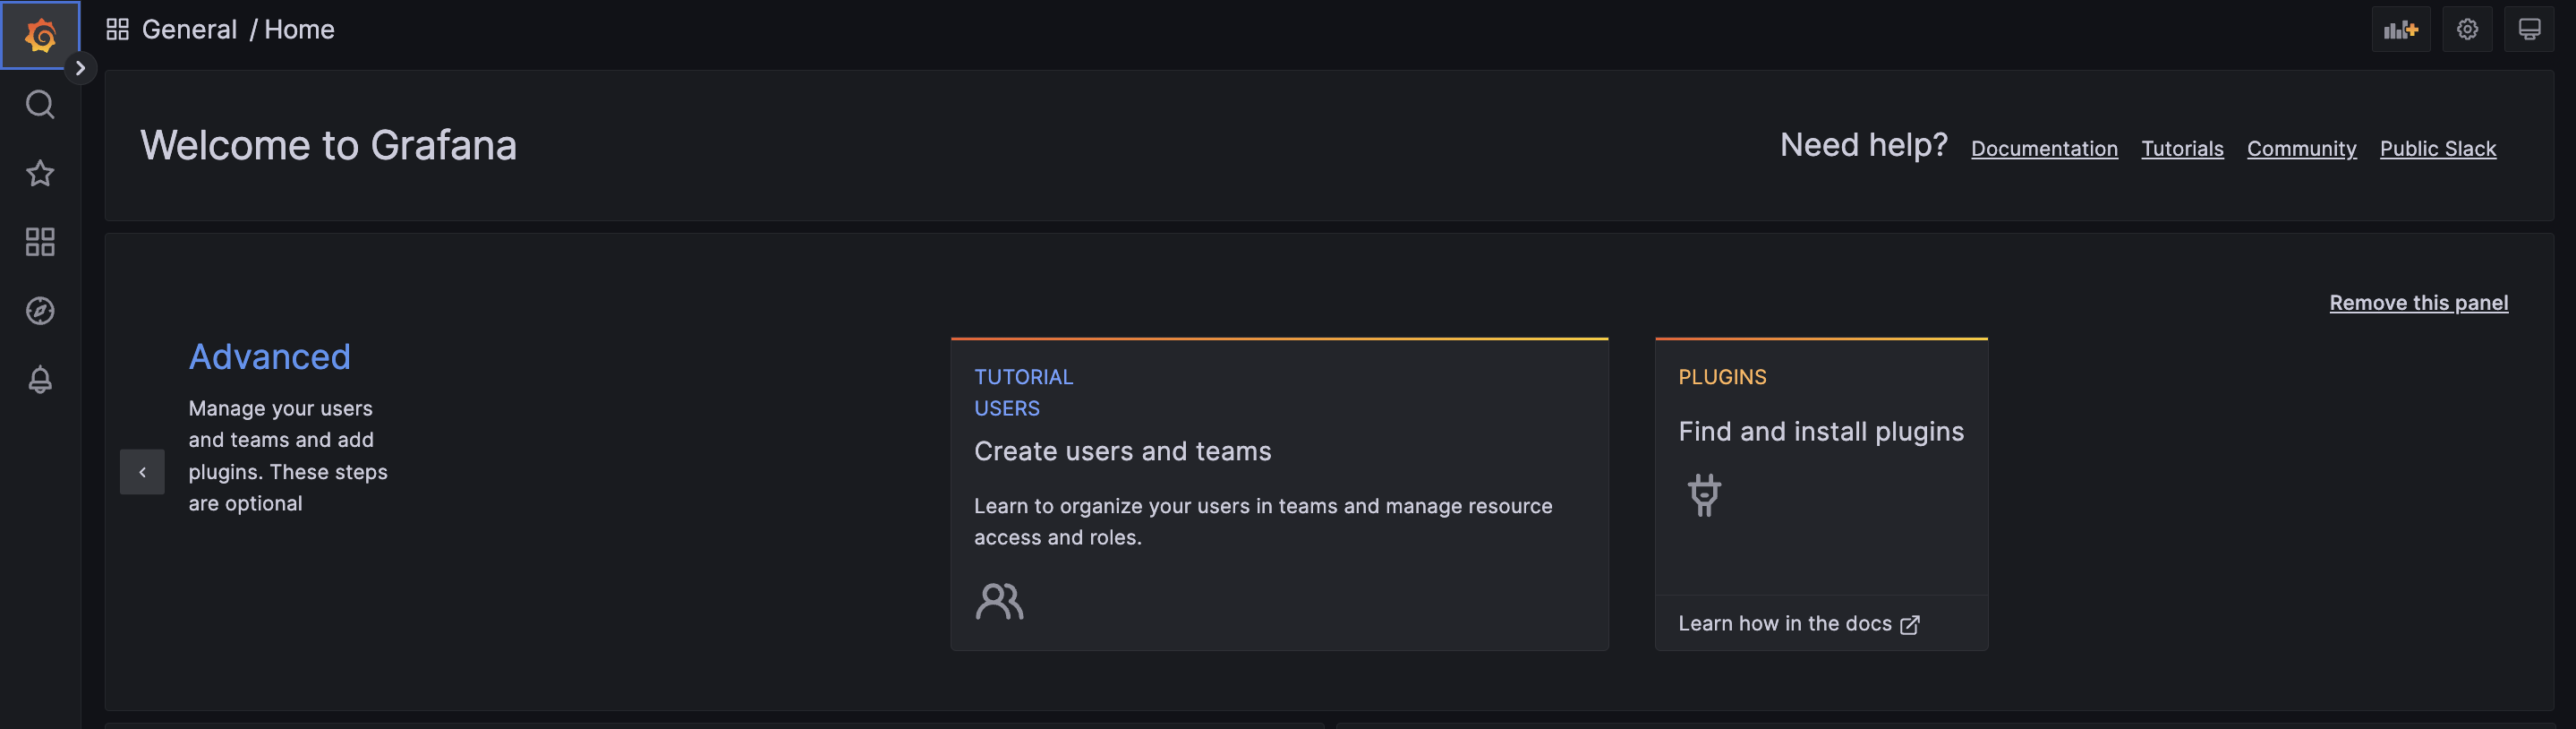Viewport: 2576px width, 729px height.
Task: Open Create users and teams tutorial card
Action: tap(1279, 494)
